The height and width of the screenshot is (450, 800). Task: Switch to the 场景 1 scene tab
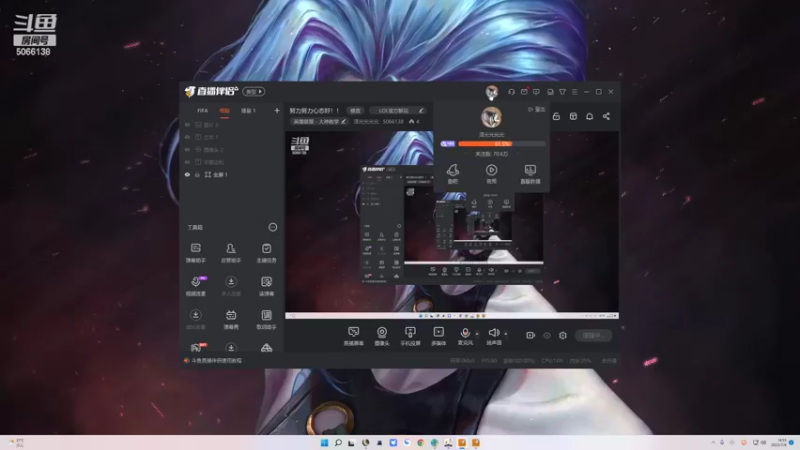[x=248, y=111]
